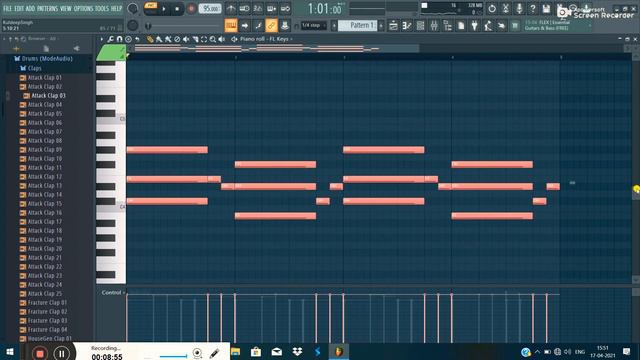Open the plugin picker plug icon
The height and width of the screenshot is (360, 640).
tap(474, 26)
